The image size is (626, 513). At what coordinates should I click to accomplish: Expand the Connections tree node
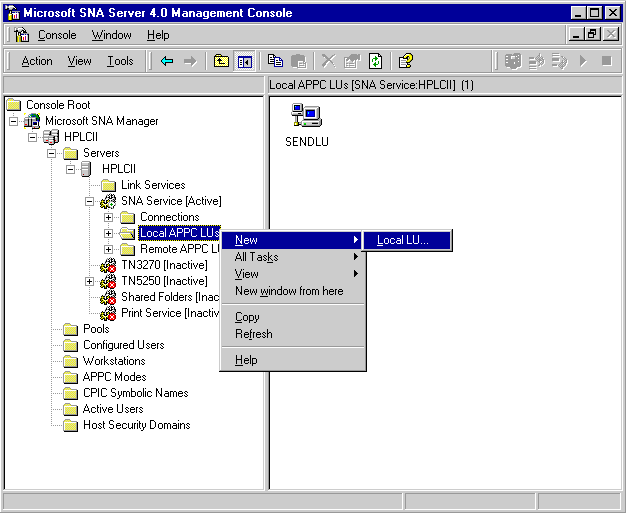[x=108, y=217]
